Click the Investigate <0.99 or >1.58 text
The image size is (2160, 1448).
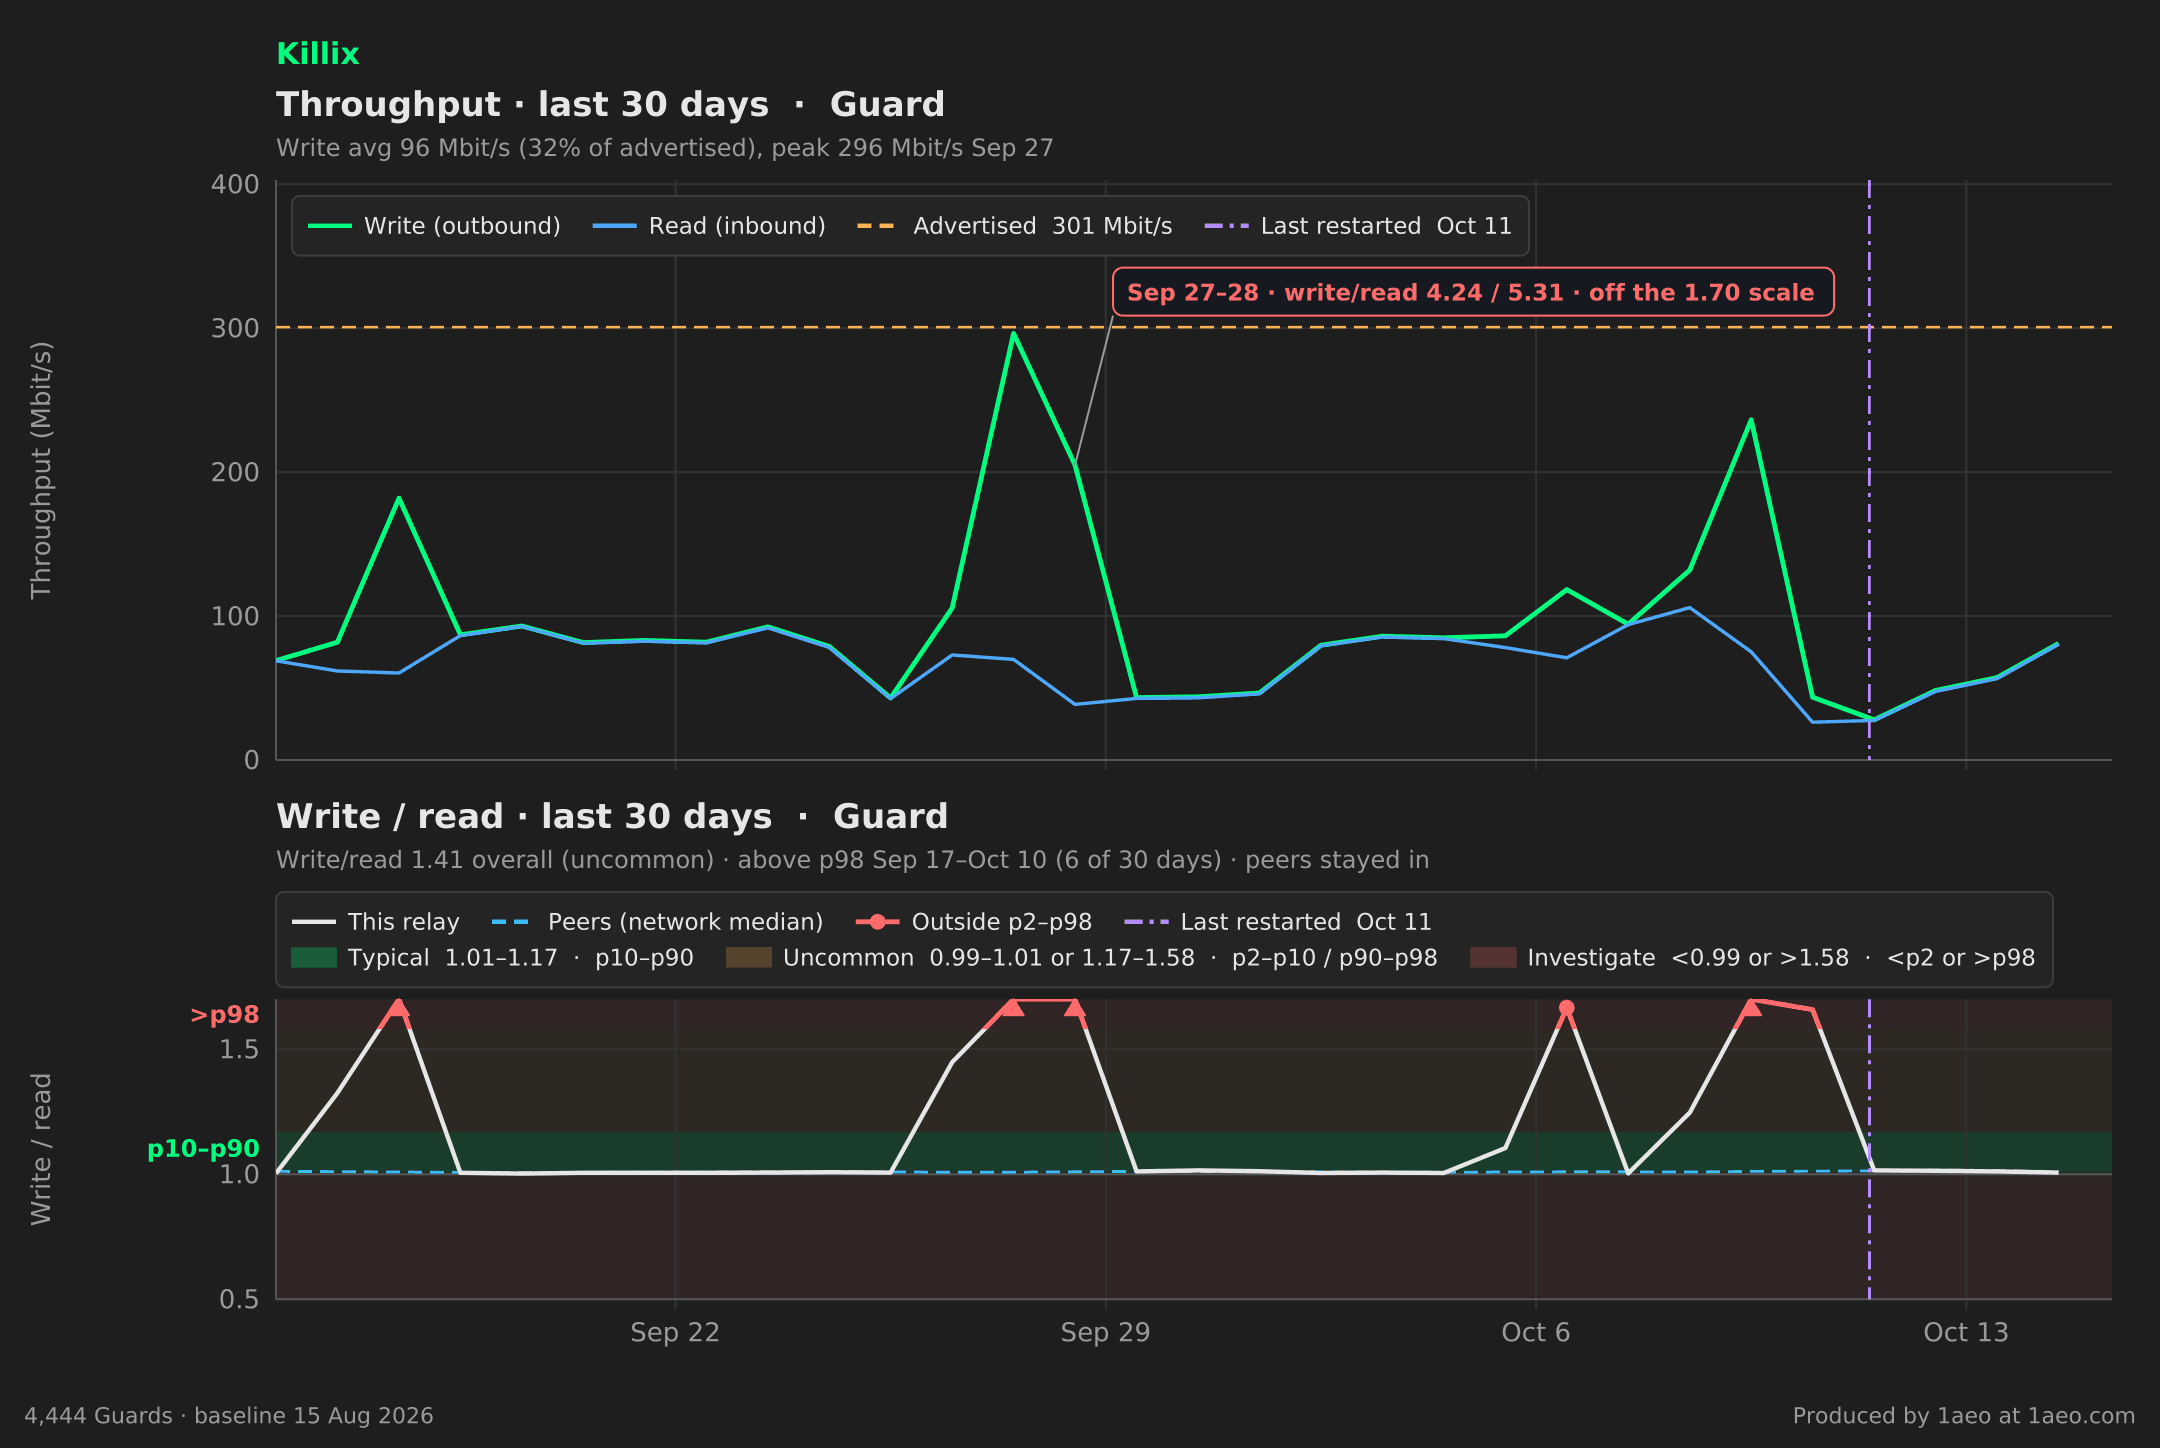[1781, 958]
